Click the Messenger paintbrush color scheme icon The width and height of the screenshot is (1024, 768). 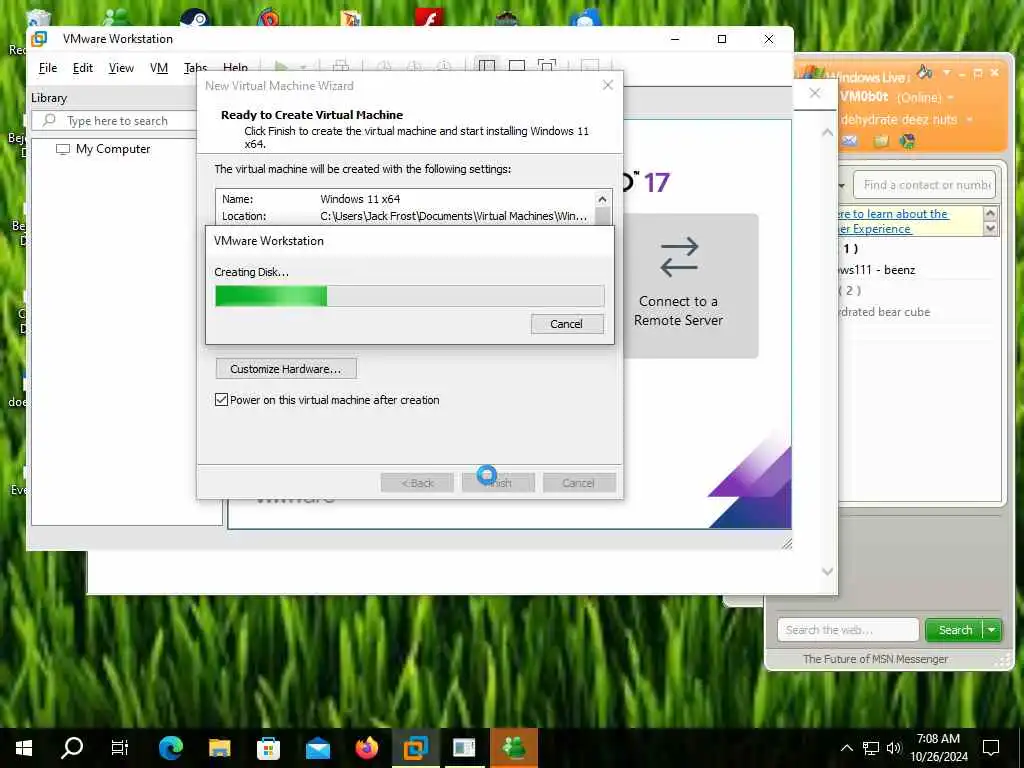click(x=924, y=71)
